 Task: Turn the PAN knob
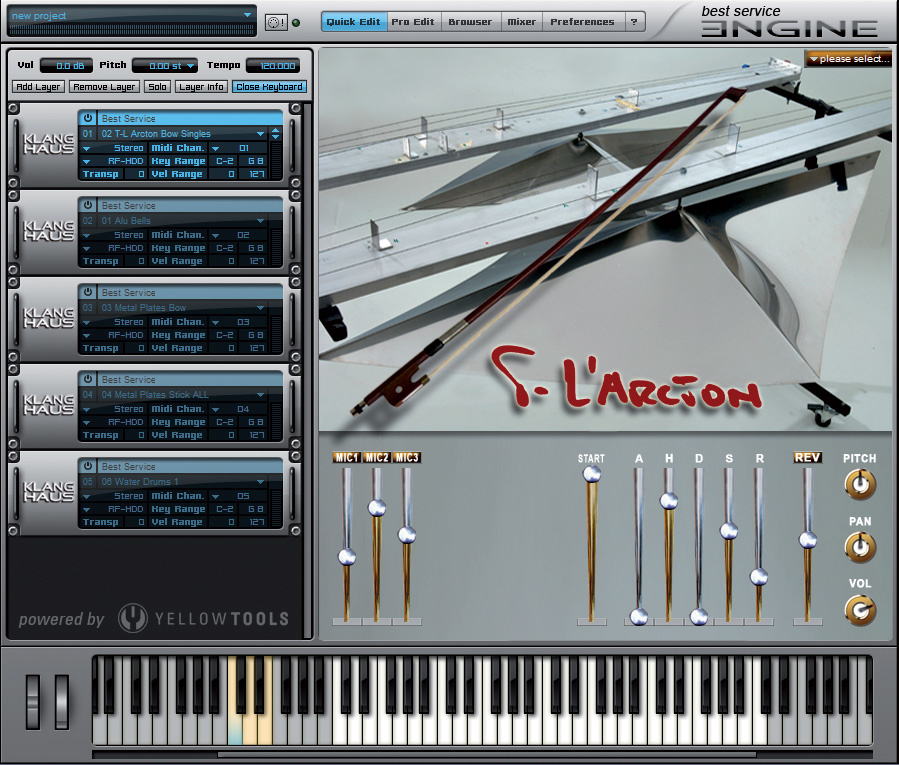pyautogui.click(x=860, y=547)
